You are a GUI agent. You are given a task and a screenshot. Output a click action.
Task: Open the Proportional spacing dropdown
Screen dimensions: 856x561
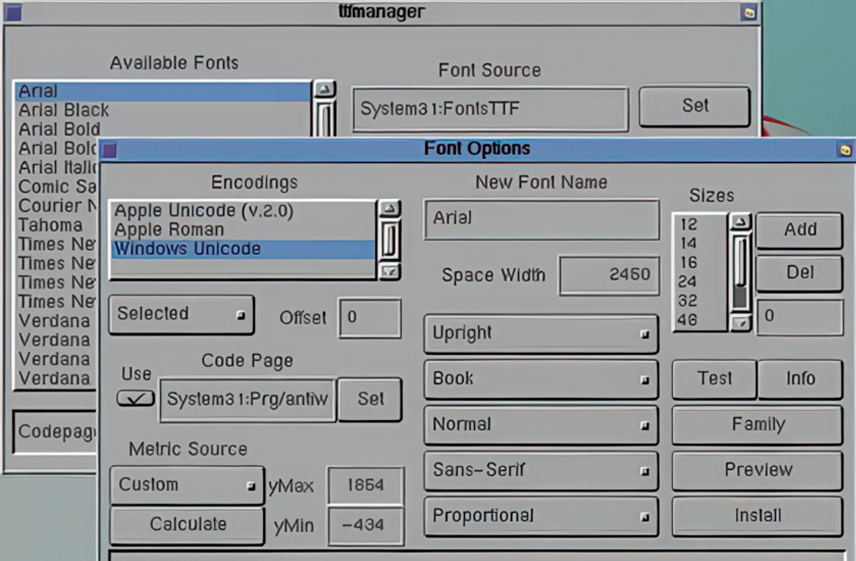(541, 516)
